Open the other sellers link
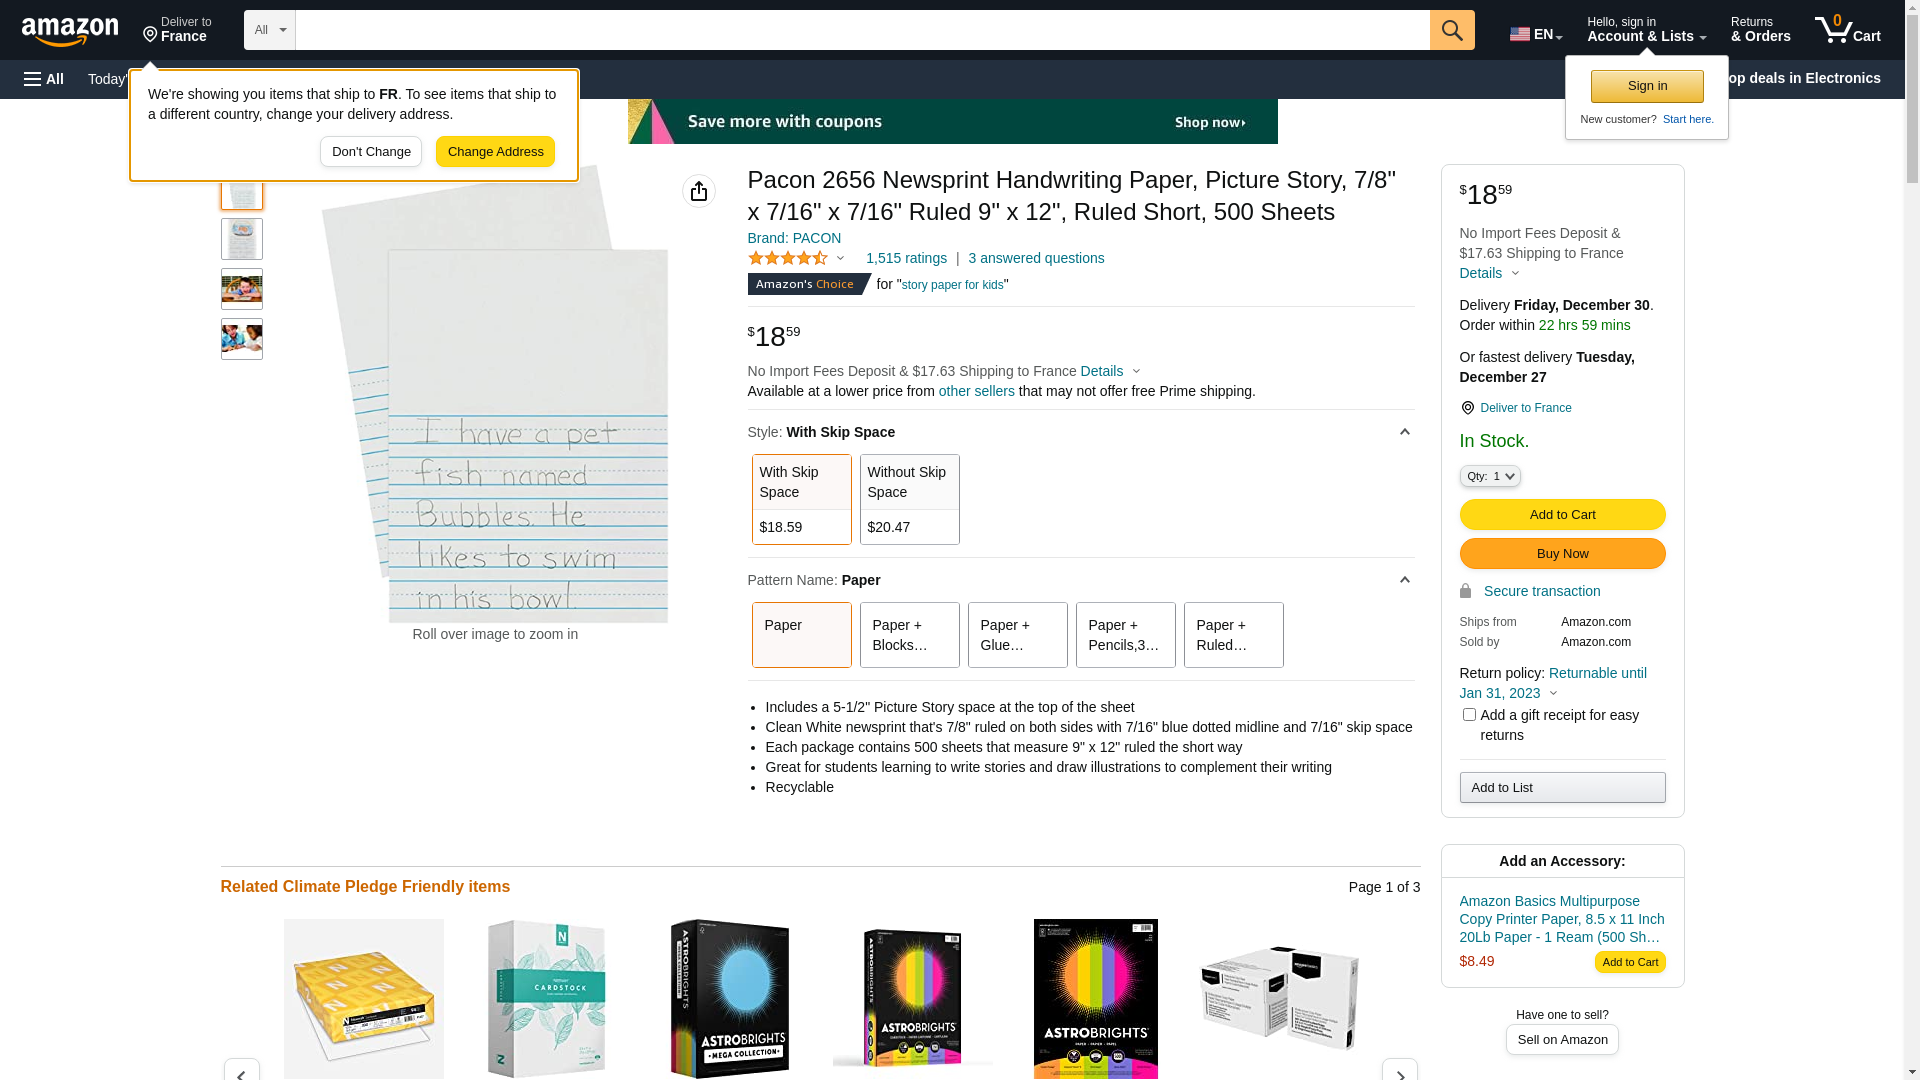Screen dimensions: 1920x1080 click(x=976, y=391)
